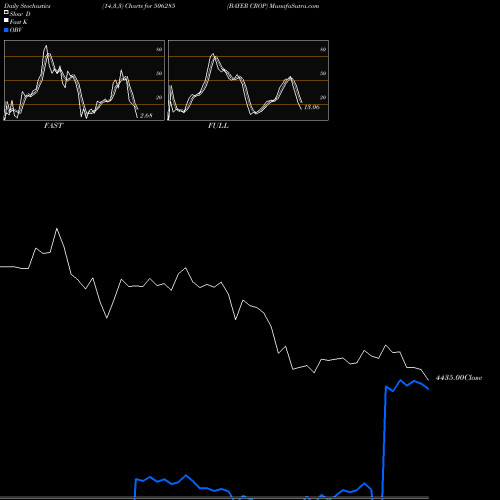Click the blue OBV legend swatch
The image size is (500, 500).
(6, 30)
